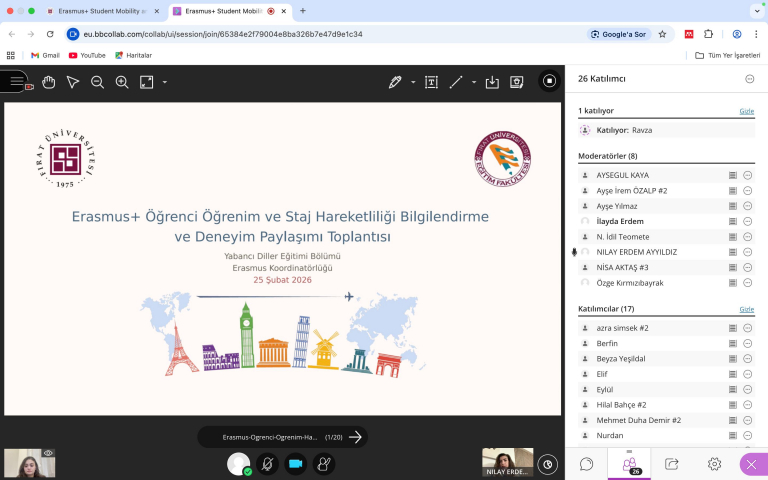Toggle the camera video button
Screen dimensions: 768x480
[x=295, y=464]
